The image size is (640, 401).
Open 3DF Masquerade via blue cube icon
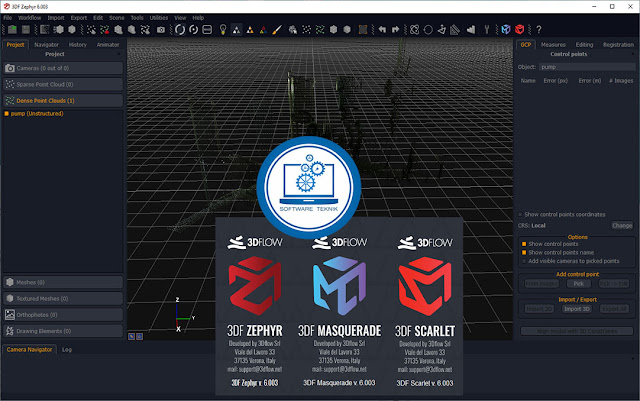tap(506, 29)
